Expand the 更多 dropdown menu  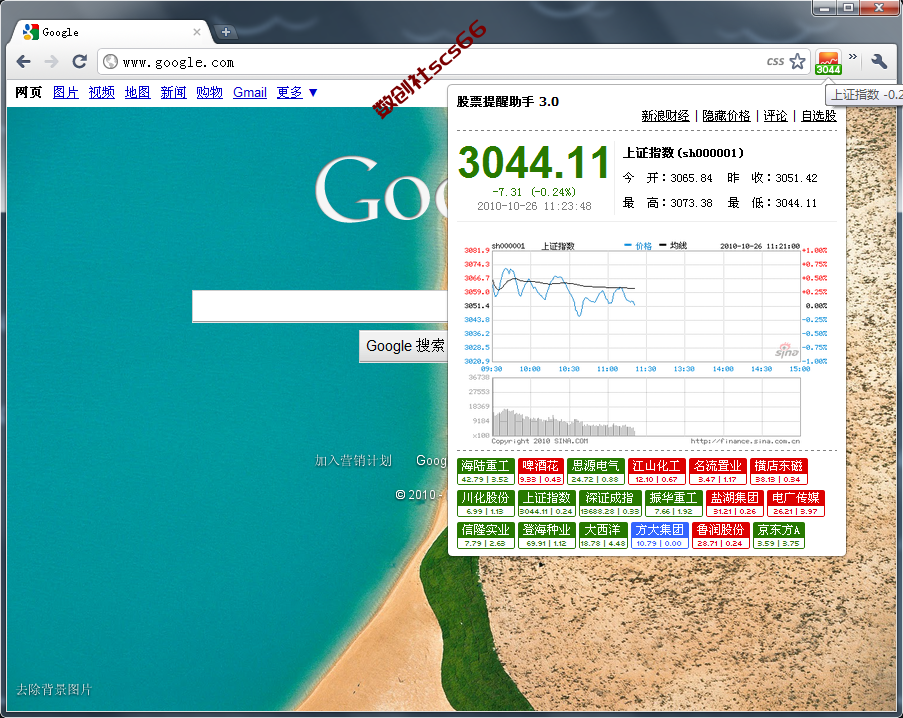point(297,92)
